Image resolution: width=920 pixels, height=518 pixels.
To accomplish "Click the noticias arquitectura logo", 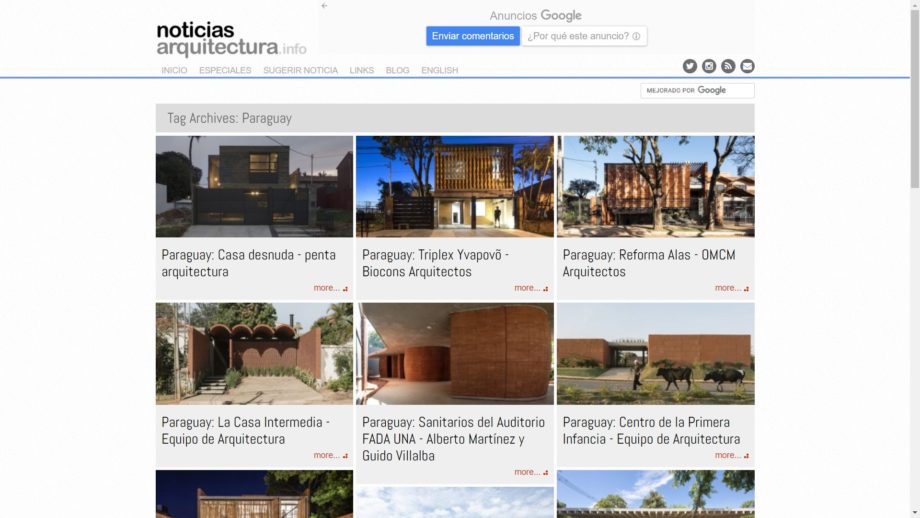I will click(231, 39).
